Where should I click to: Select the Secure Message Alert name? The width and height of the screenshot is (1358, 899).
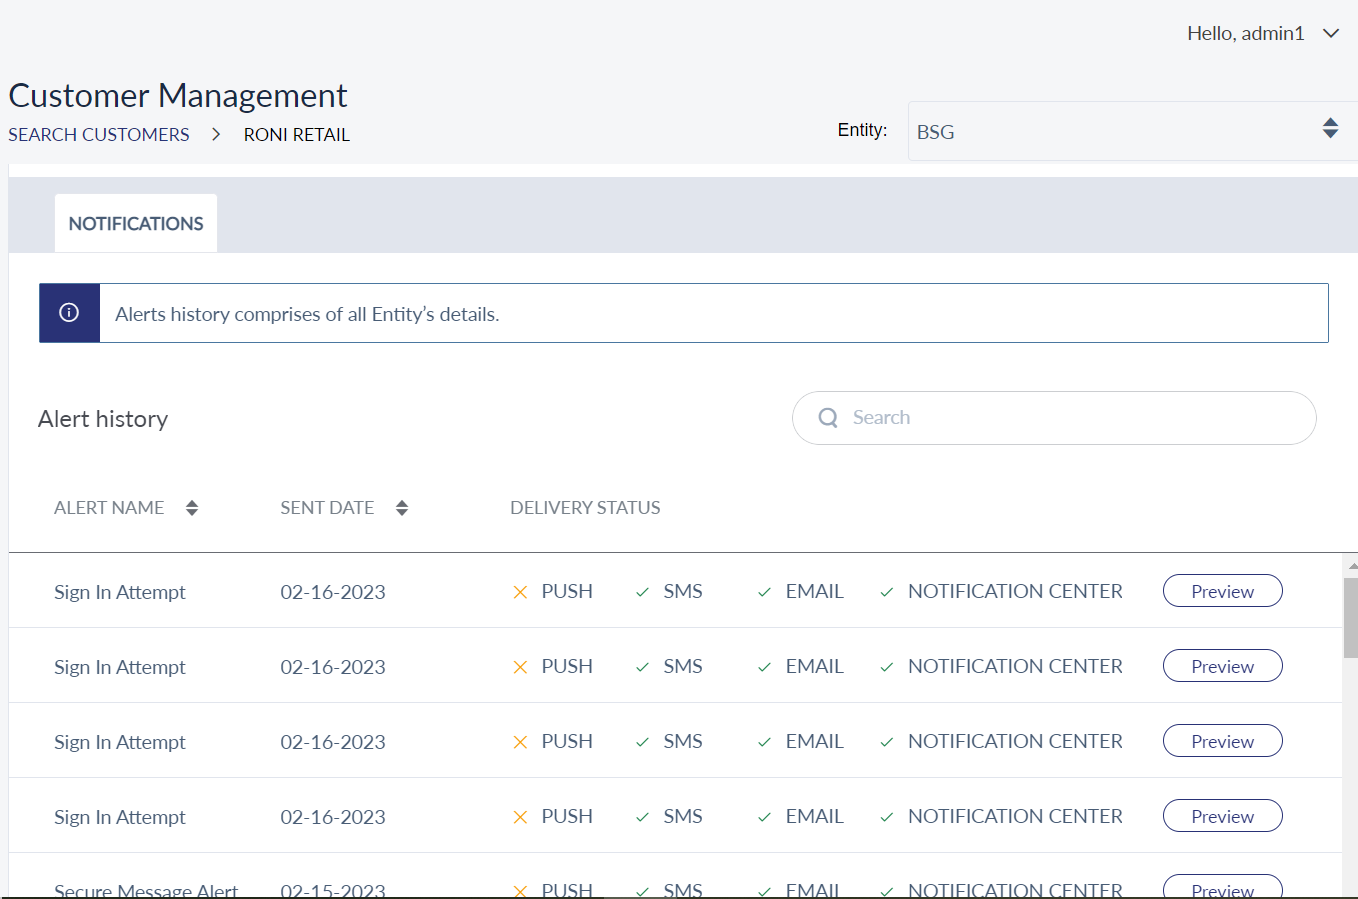pyautogui.click(x=146, y=890)
